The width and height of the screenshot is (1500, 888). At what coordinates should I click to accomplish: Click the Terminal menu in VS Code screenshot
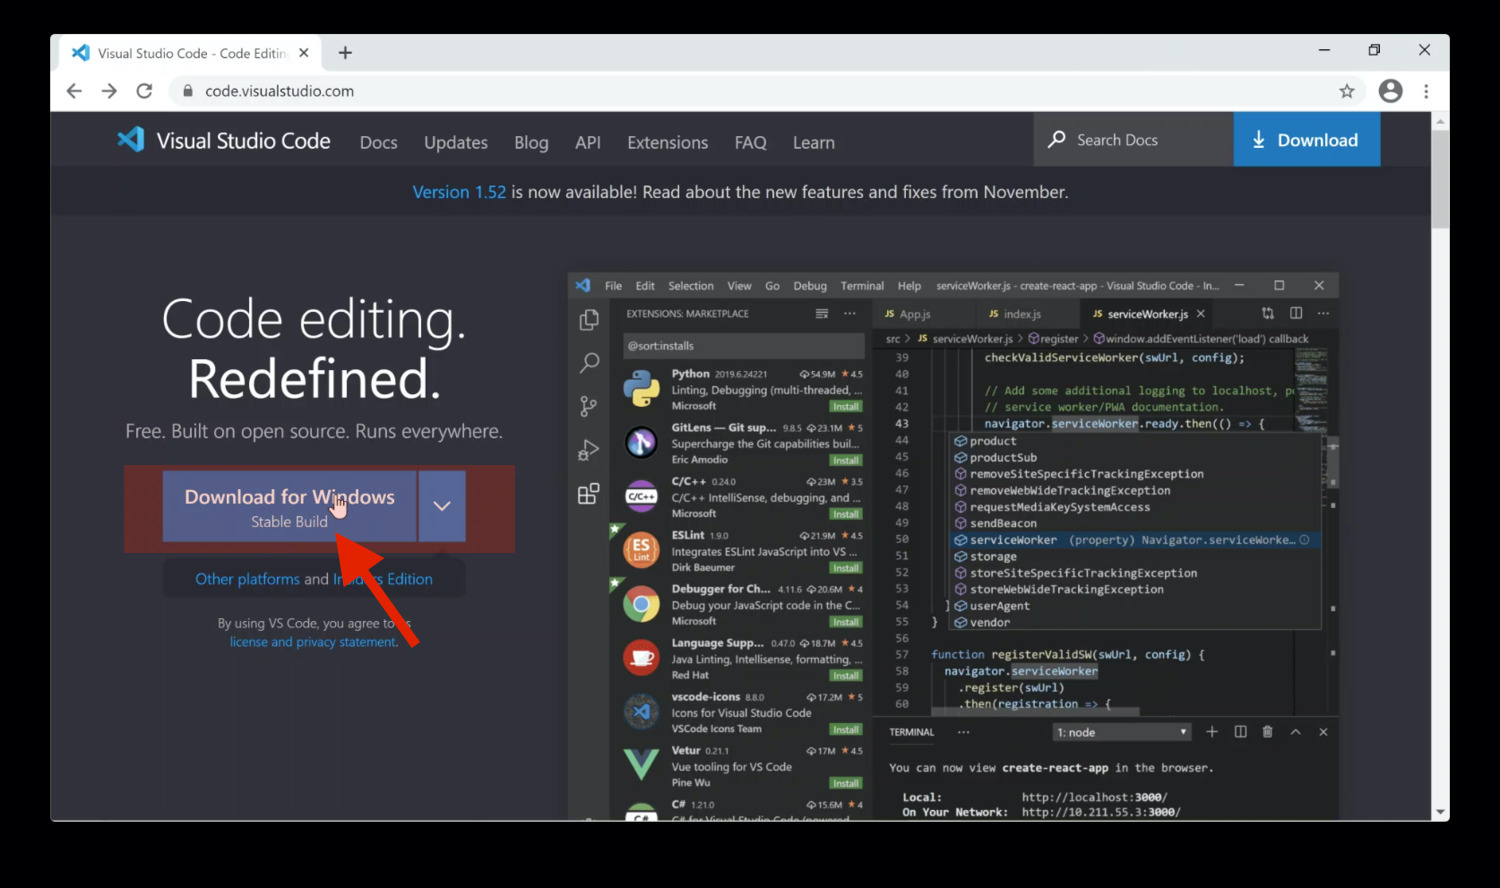click(x=862, y=286)
